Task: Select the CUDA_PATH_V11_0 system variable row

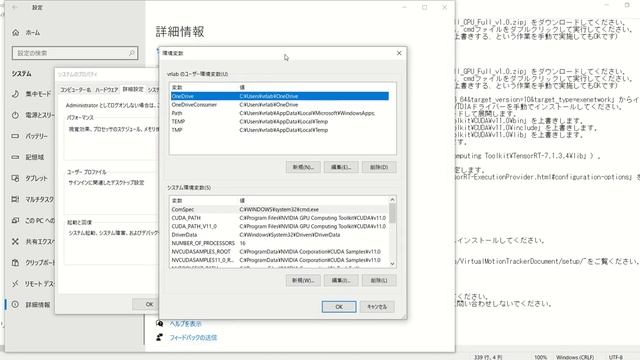Action: (x=280, y=226)
